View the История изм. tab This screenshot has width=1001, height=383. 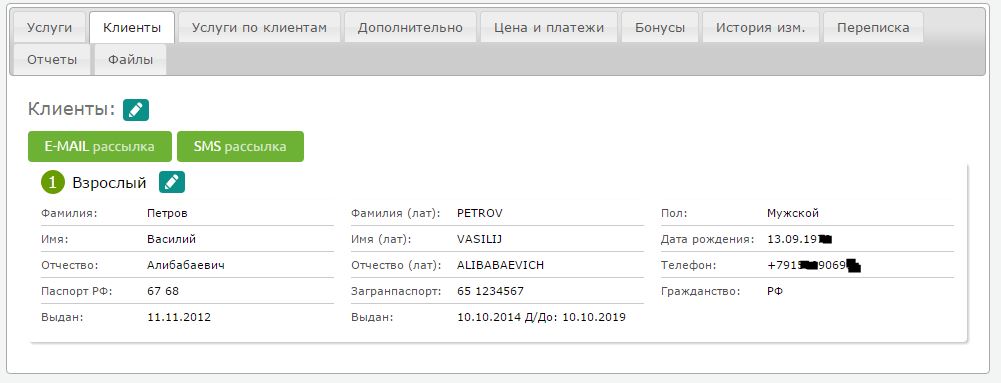(x=760, y=27)
